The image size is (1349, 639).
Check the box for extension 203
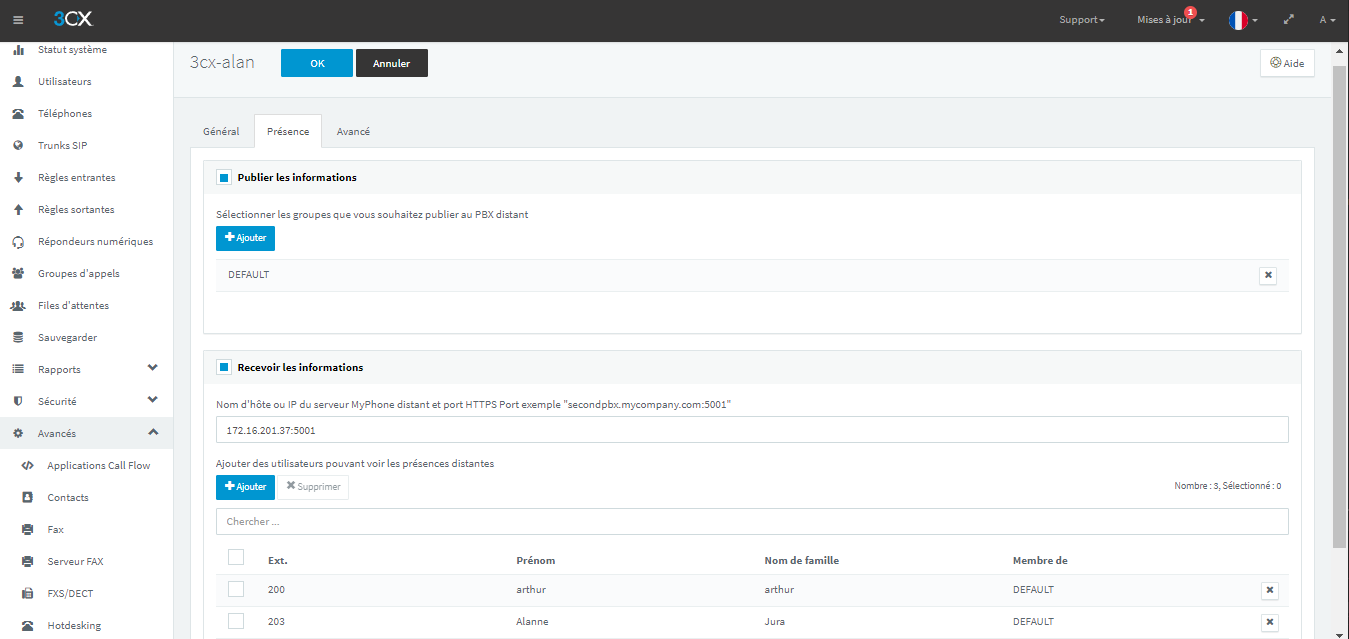click(x=236, y=621)
